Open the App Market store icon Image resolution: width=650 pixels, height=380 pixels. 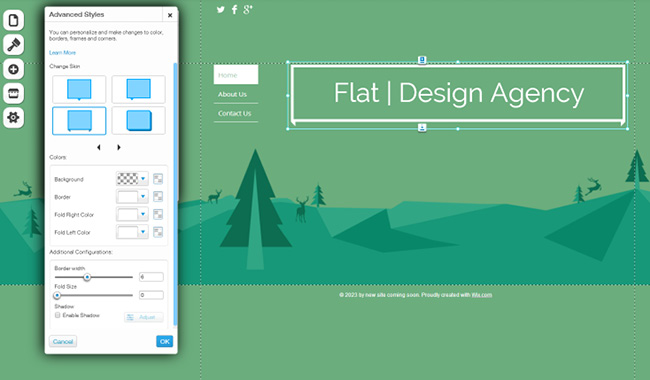coord(13,93)
